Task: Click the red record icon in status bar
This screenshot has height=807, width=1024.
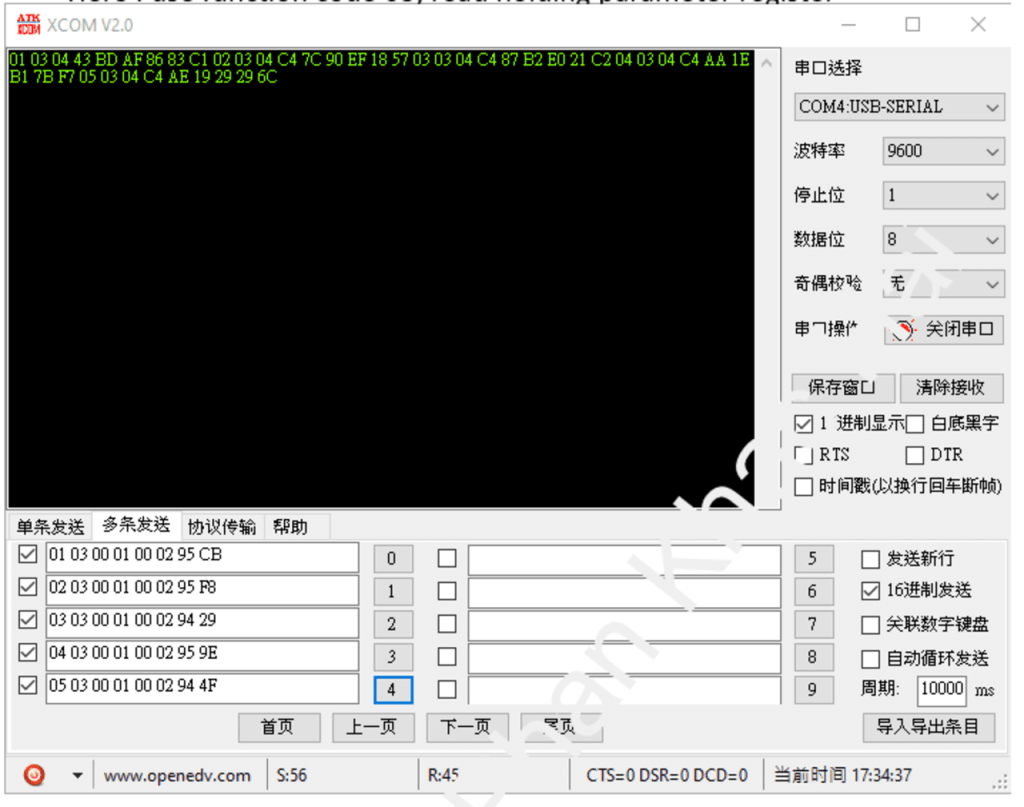Action: pyautogui.click(x=34, y=775)
